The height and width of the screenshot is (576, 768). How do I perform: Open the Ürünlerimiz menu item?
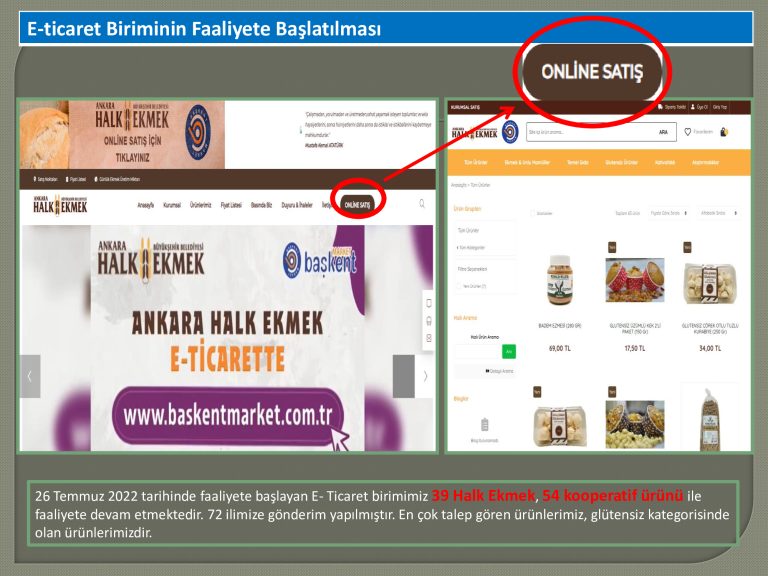200,205
